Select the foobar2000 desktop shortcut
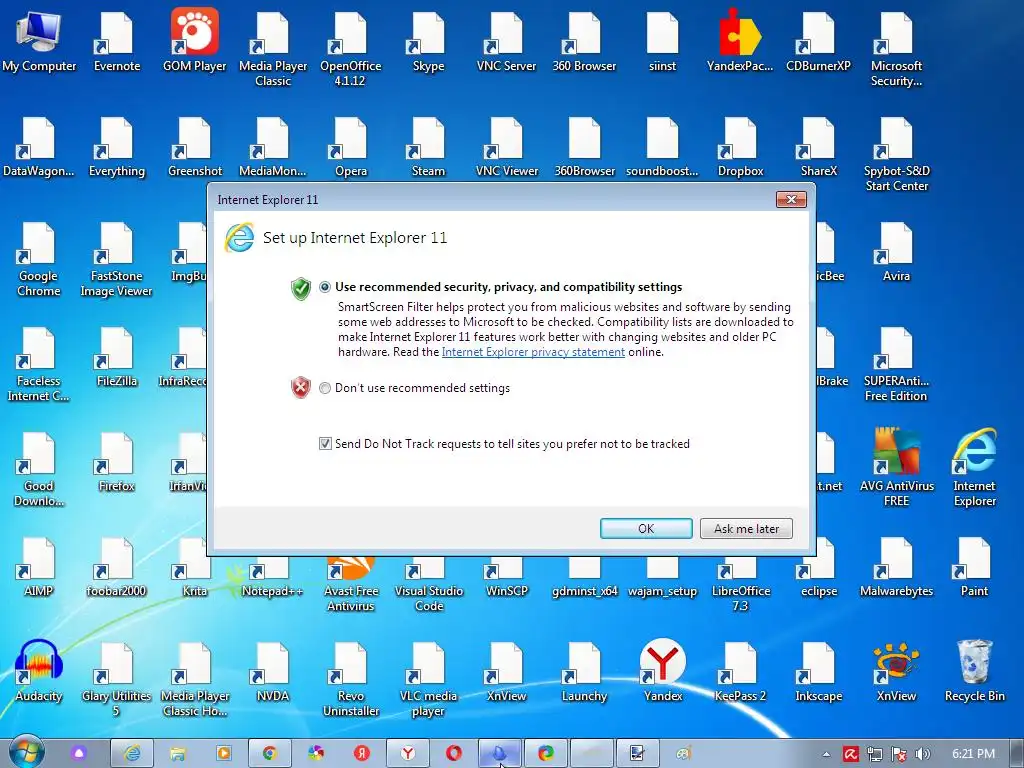This screenshot has width=1024, height=768. click(117, 567)
